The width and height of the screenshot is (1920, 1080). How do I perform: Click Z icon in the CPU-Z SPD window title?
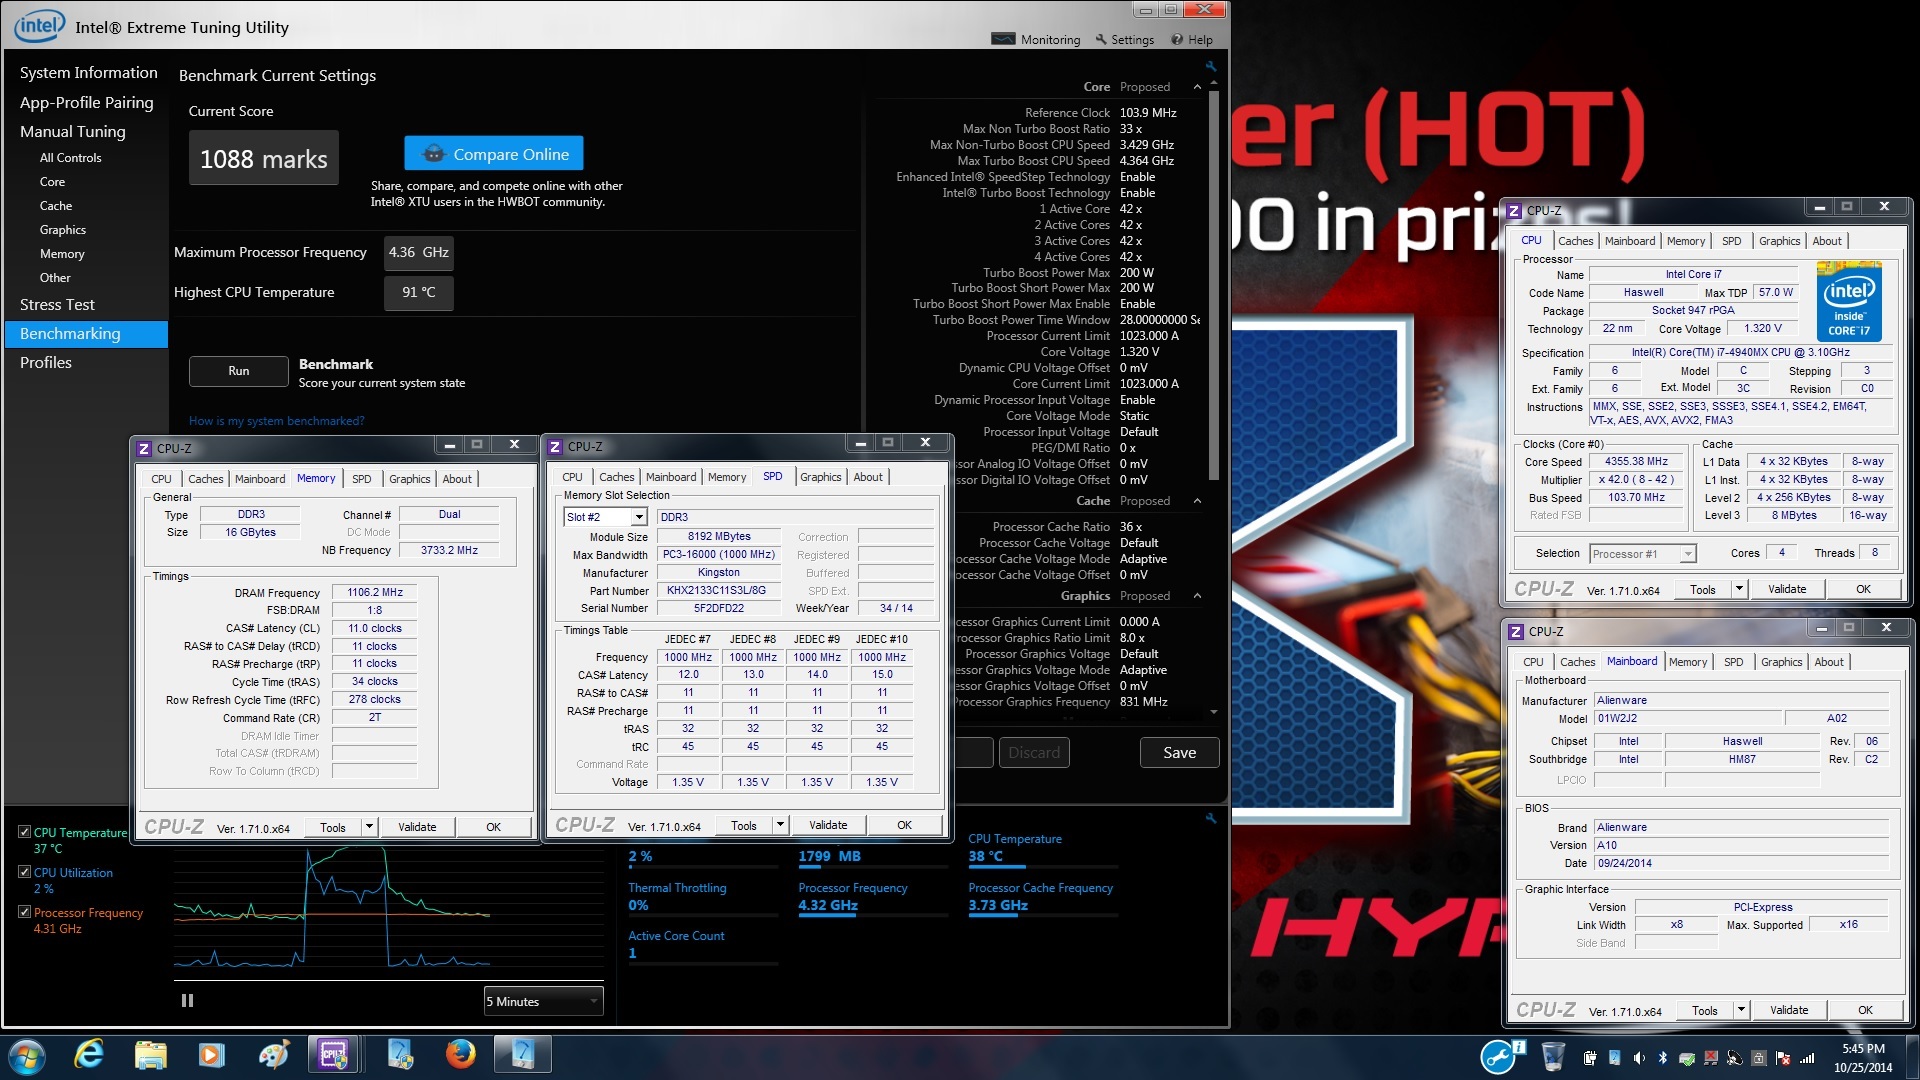[x=555, y=446]
